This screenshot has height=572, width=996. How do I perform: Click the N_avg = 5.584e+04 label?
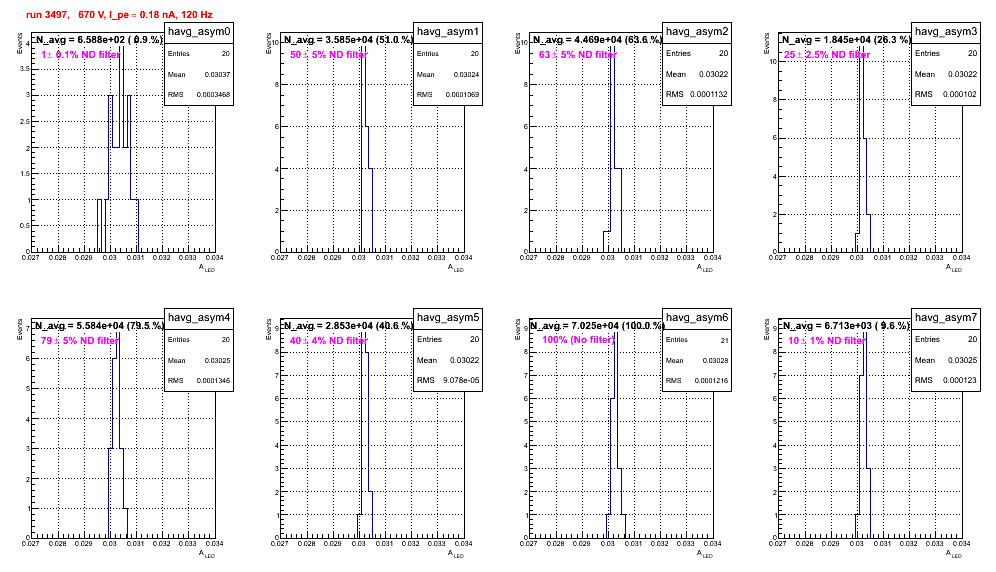pyautogui.click(x=98, y=326)
